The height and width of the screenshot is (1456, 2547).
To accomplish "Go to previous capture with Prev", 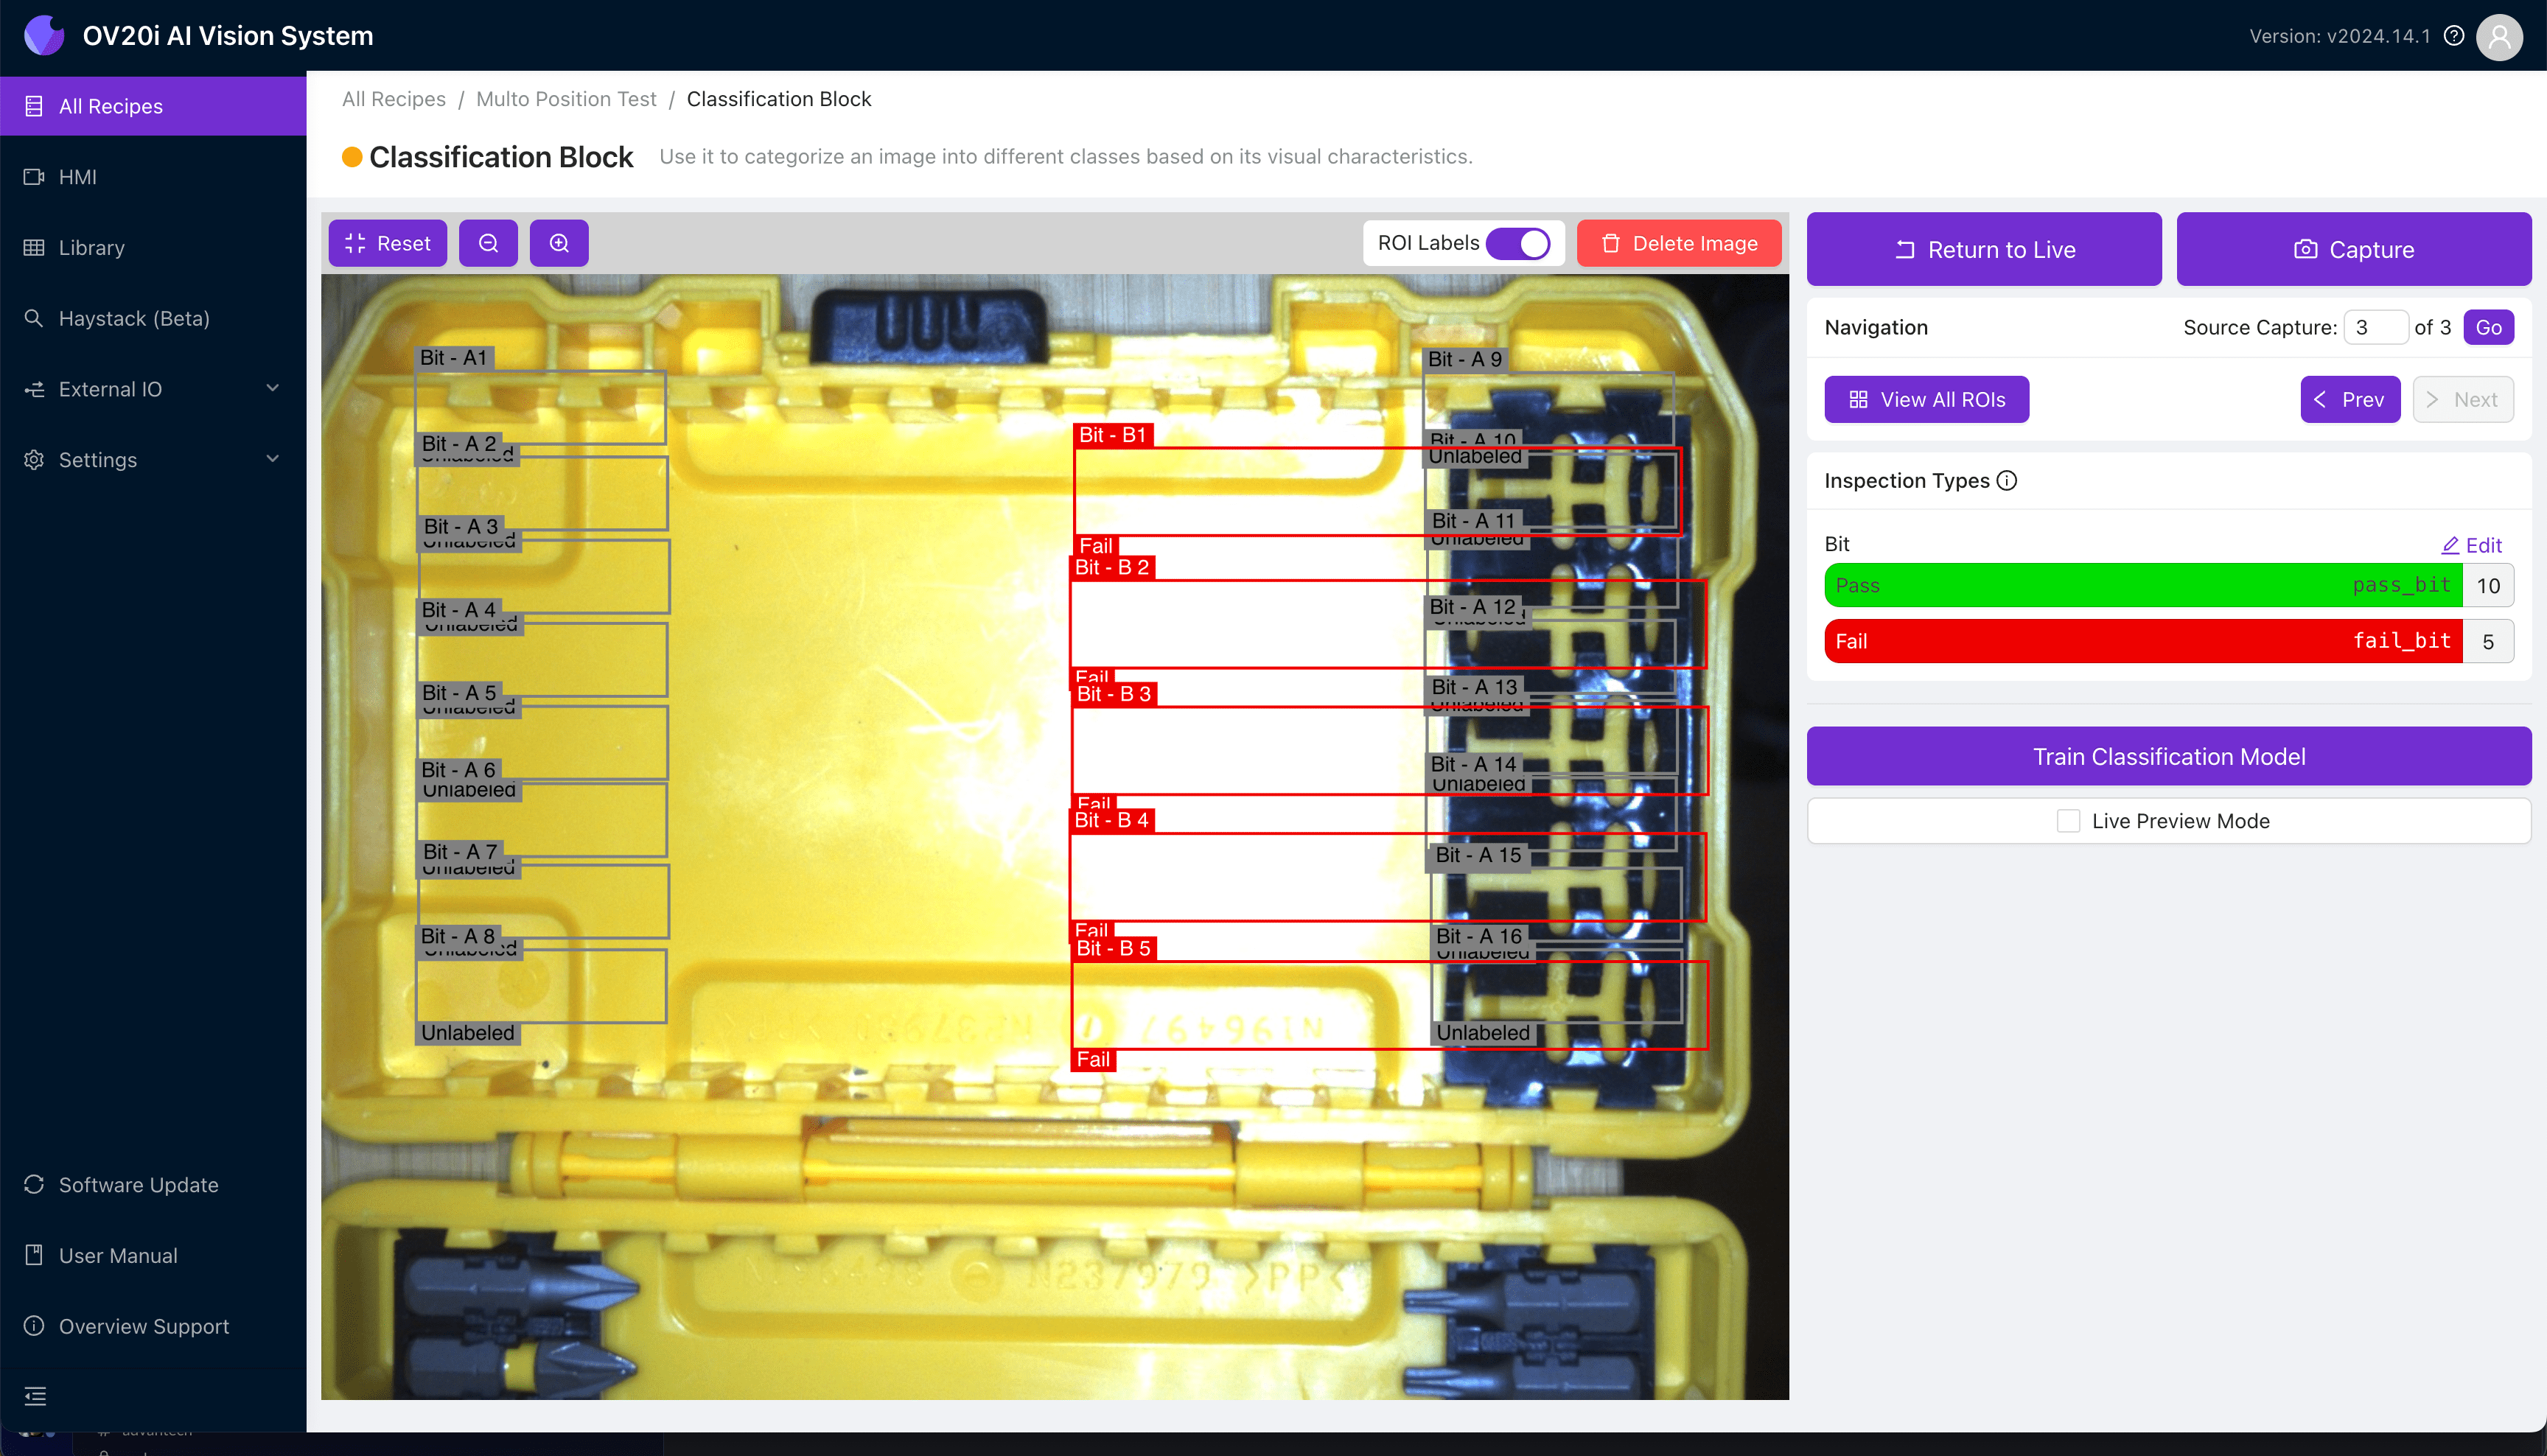I will [x=2349, y=399].
